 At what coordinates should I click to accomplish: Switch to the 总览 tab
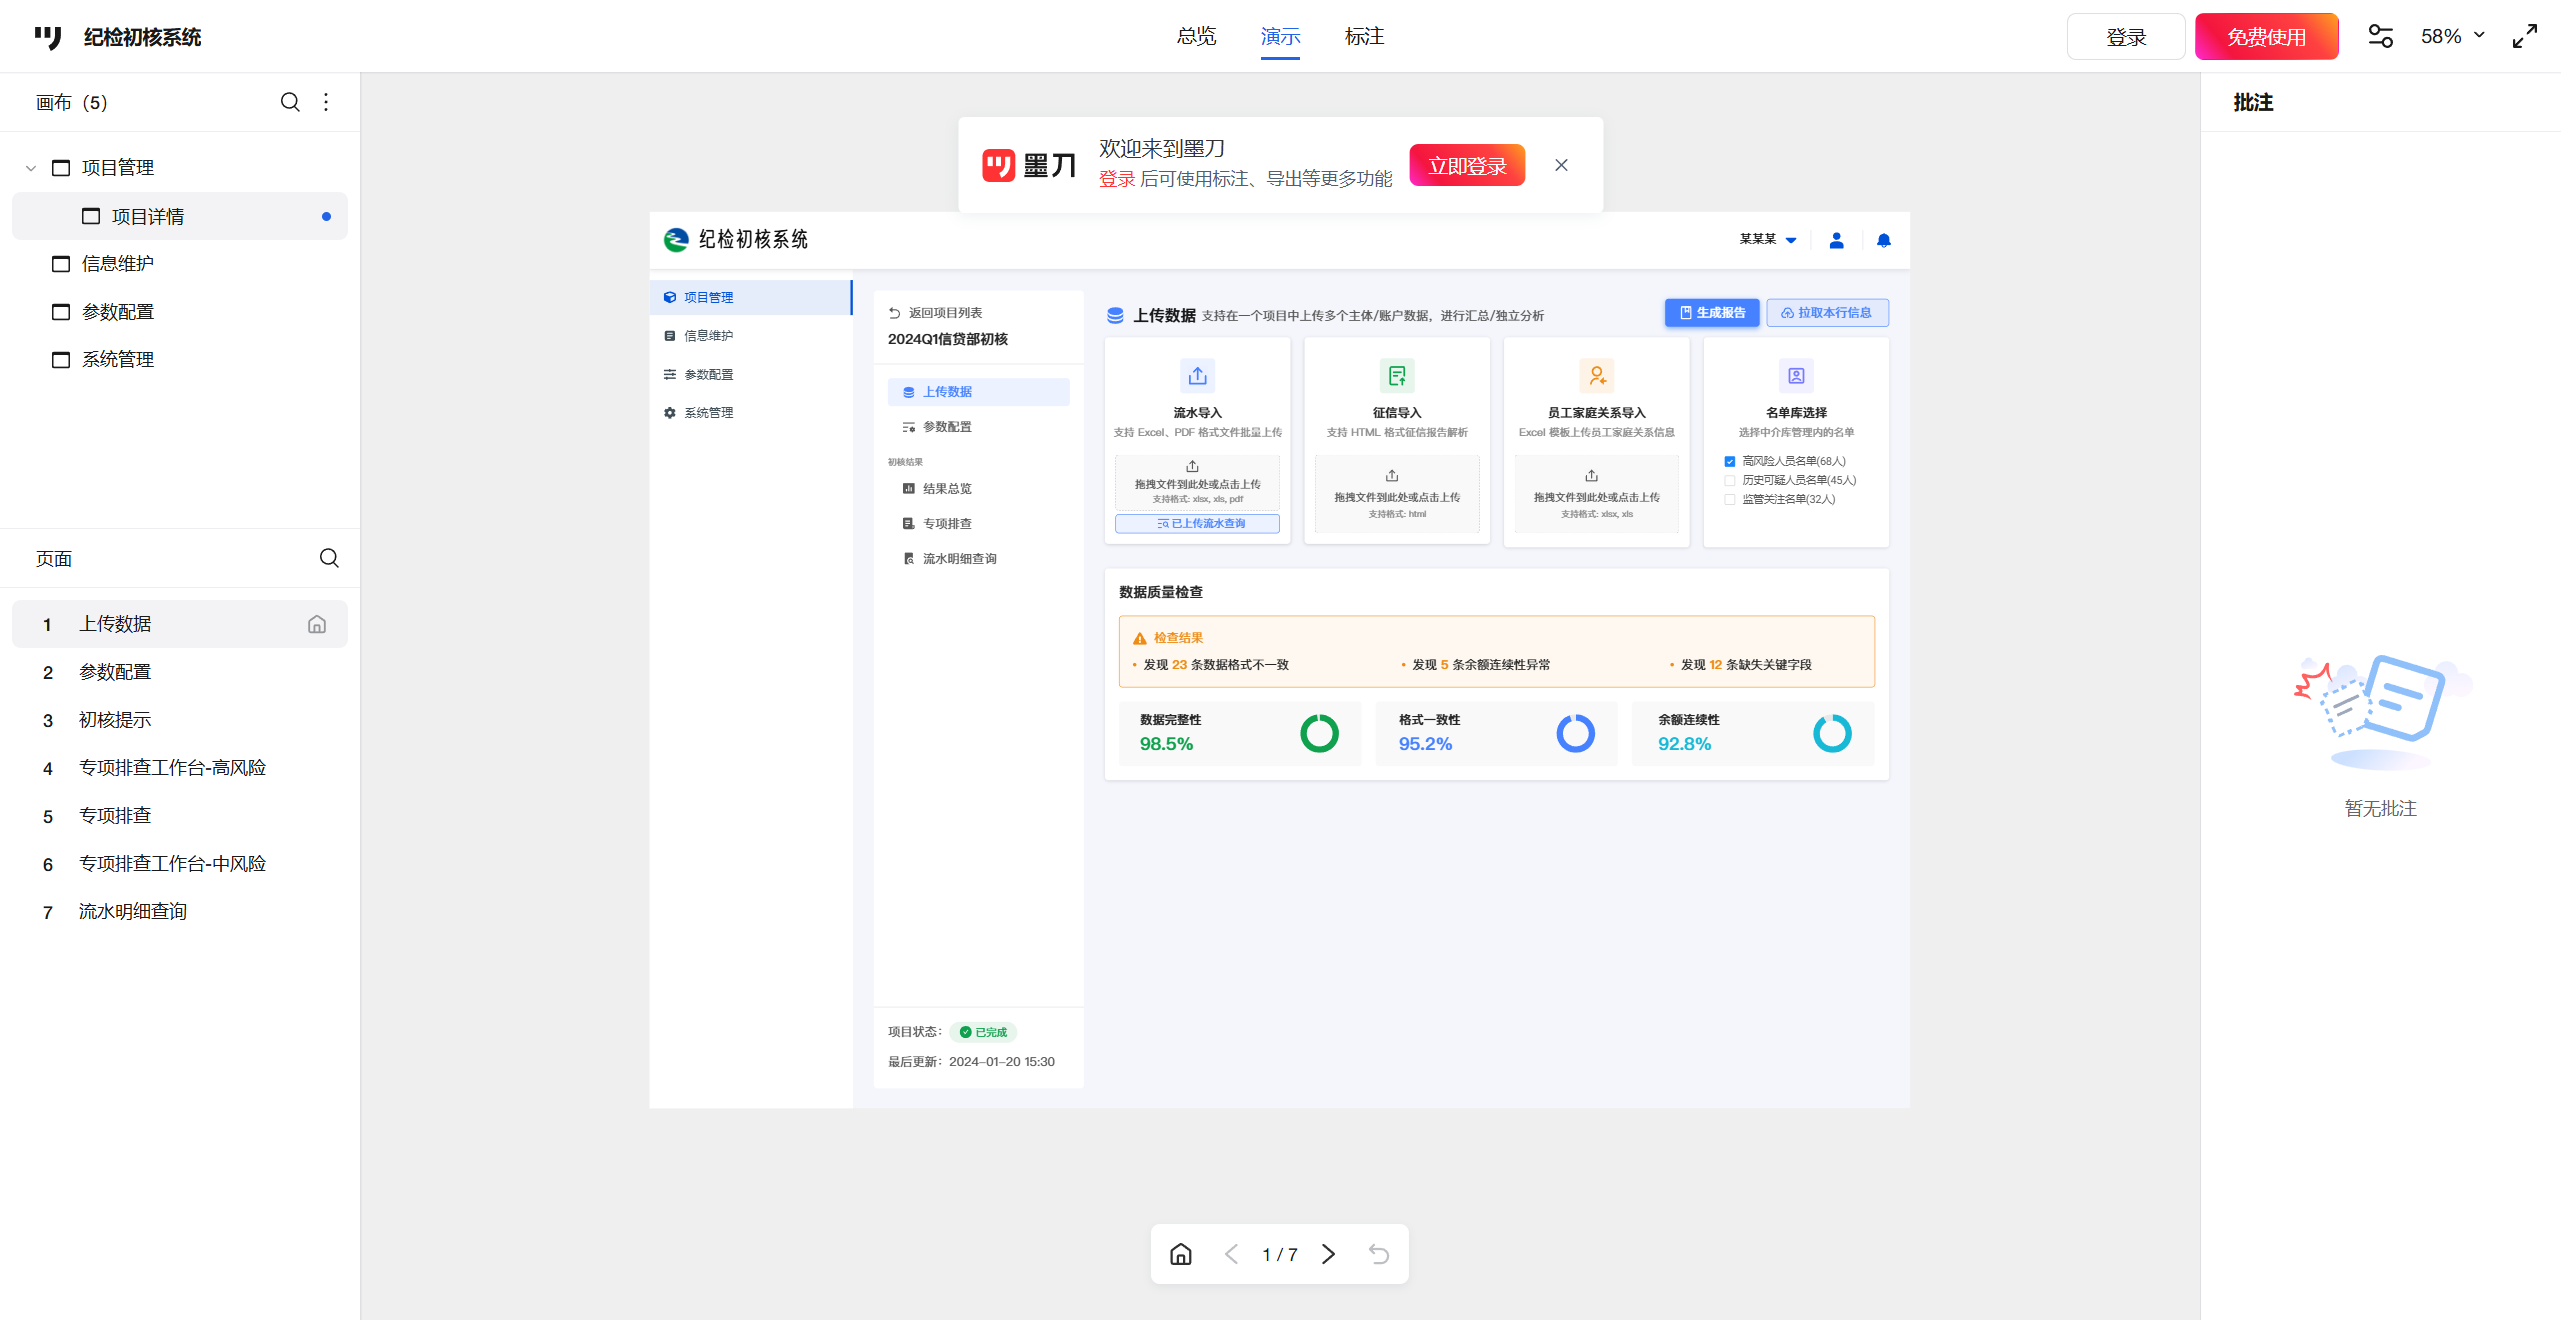tap(1196, 37)
